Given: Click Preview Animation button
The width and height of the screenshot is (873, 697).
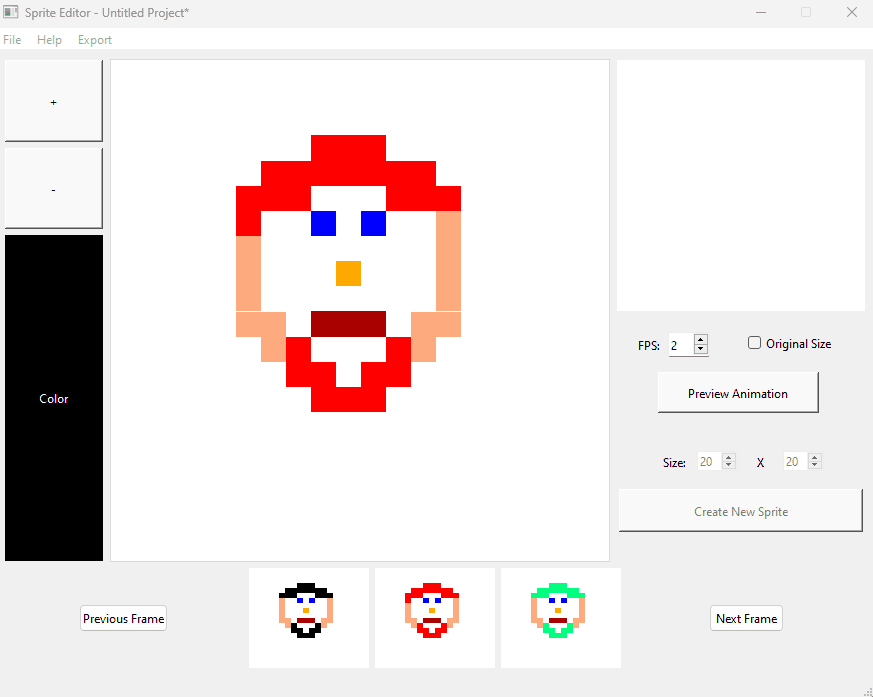Looking at the screenshot, I should [738, 393].
